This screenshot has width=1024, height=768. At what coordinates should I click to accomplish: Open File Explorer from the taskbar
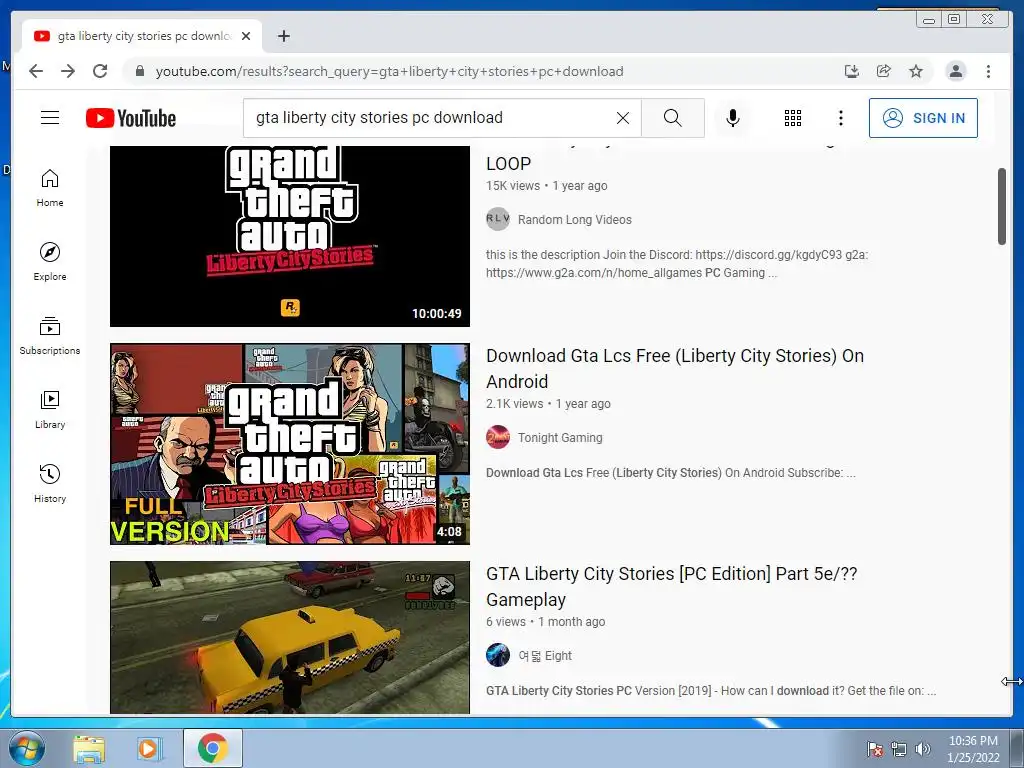pos(88,748)
